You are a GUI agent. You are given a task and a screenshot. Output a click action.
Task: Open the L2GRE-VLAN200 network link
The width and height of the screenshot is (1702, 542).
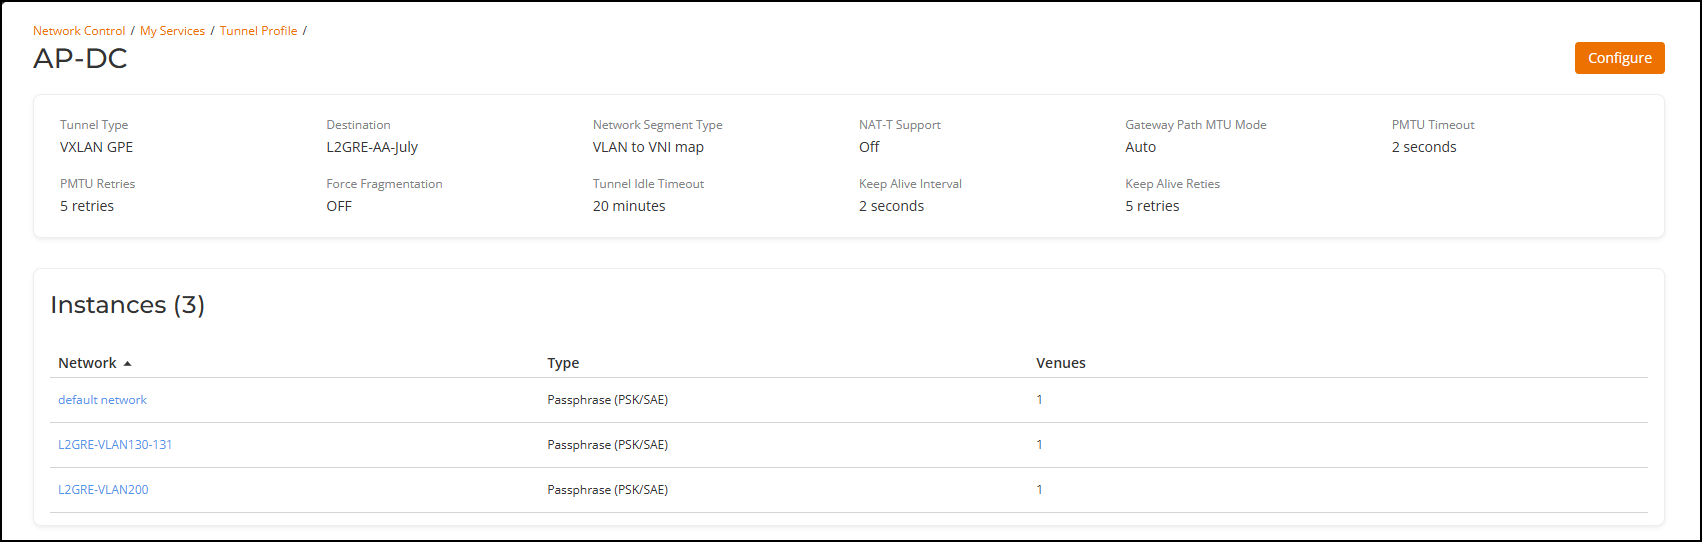[x=103, y=490]
